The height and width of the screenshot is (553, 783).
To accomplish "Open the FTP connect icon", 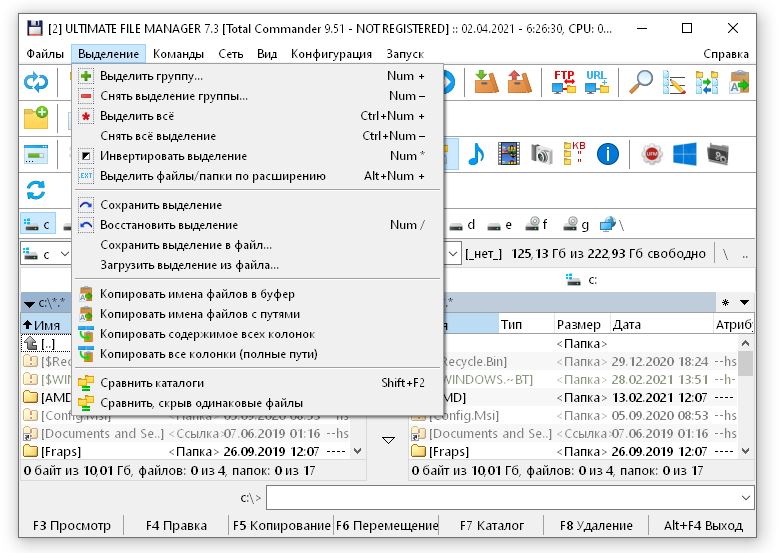I will pyautogui.click(x=564, y=82).
